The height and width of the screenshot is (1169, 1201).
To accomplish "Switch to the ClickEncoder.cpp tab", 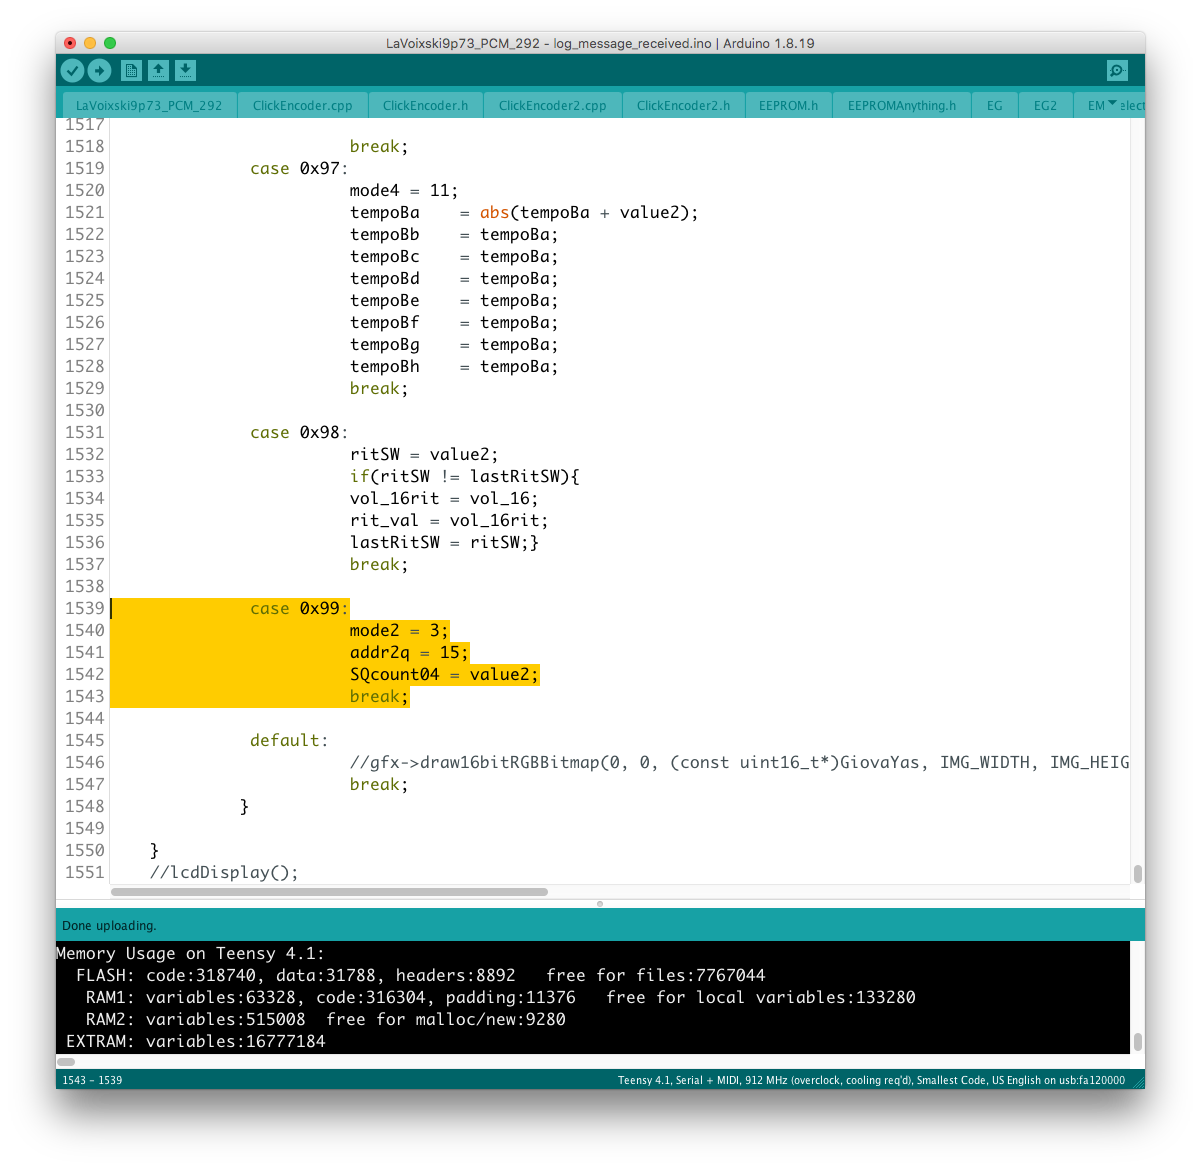I will [x=302, y=105].
